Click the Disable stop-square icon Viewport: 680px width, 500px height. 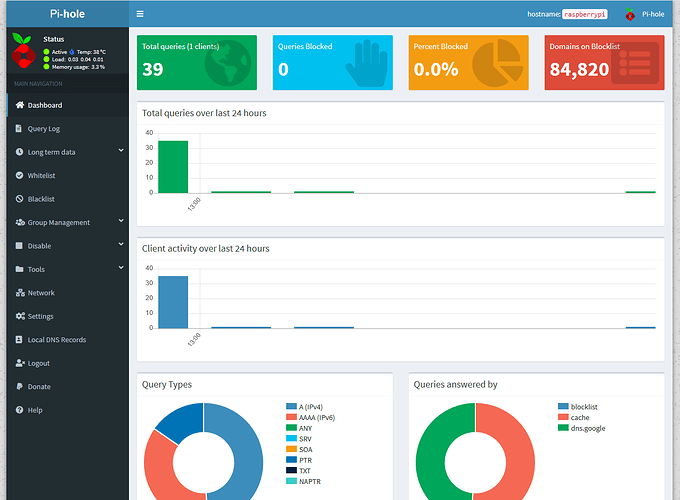pos(19,245)
